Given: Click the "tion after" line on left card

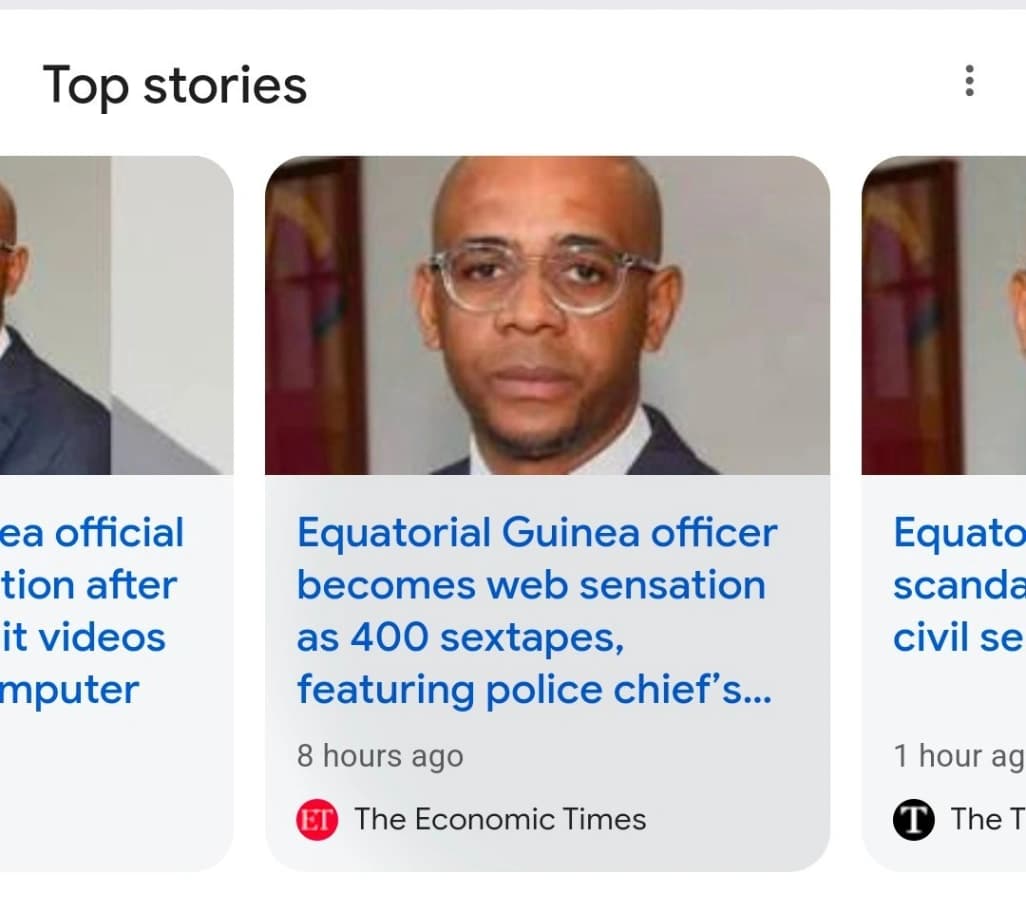Looking at the screenshot, I should pos(88,585).
